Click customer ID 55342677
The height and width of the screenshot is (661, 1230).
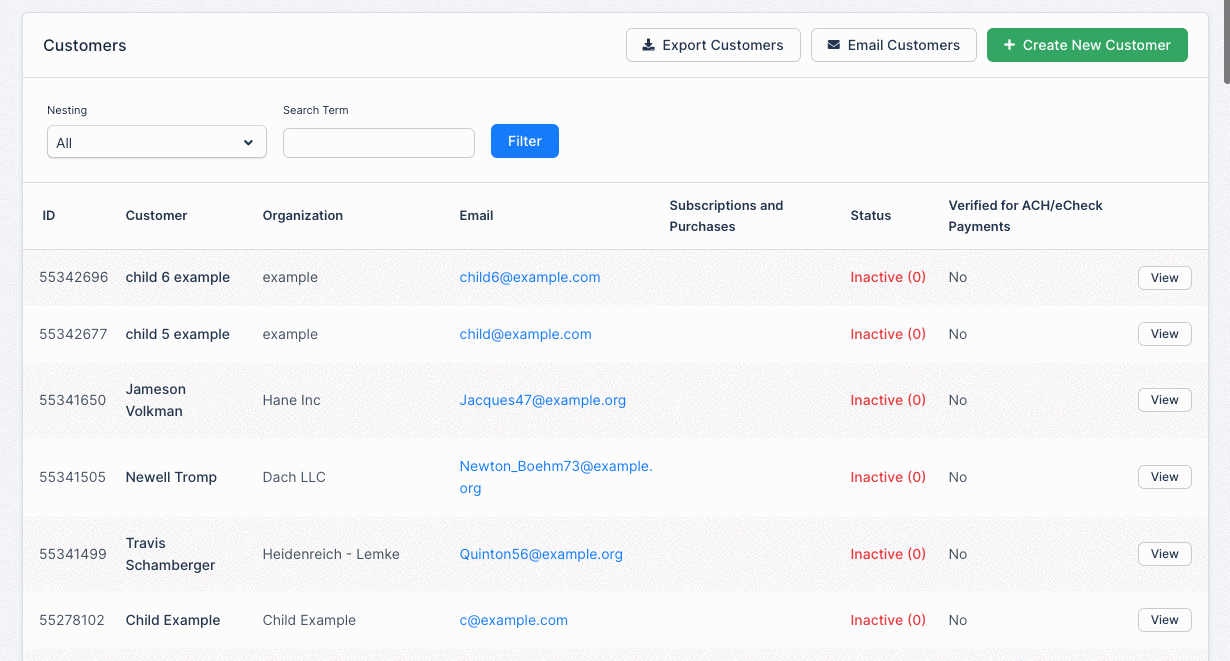coord(73,334)
